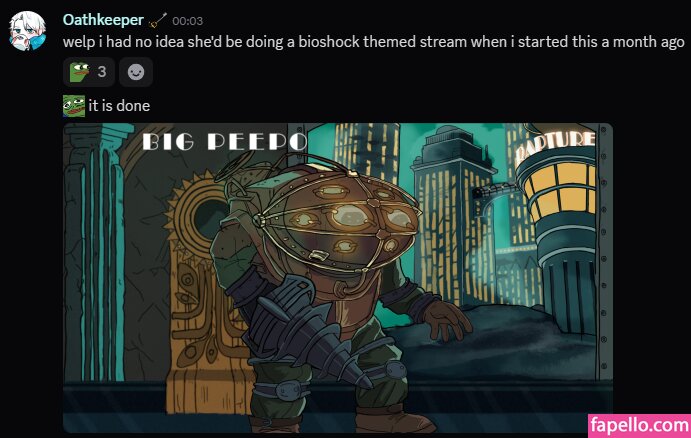Click the 00:03 message timestamp
Screen dimensions: 691x438
[187, 21]
